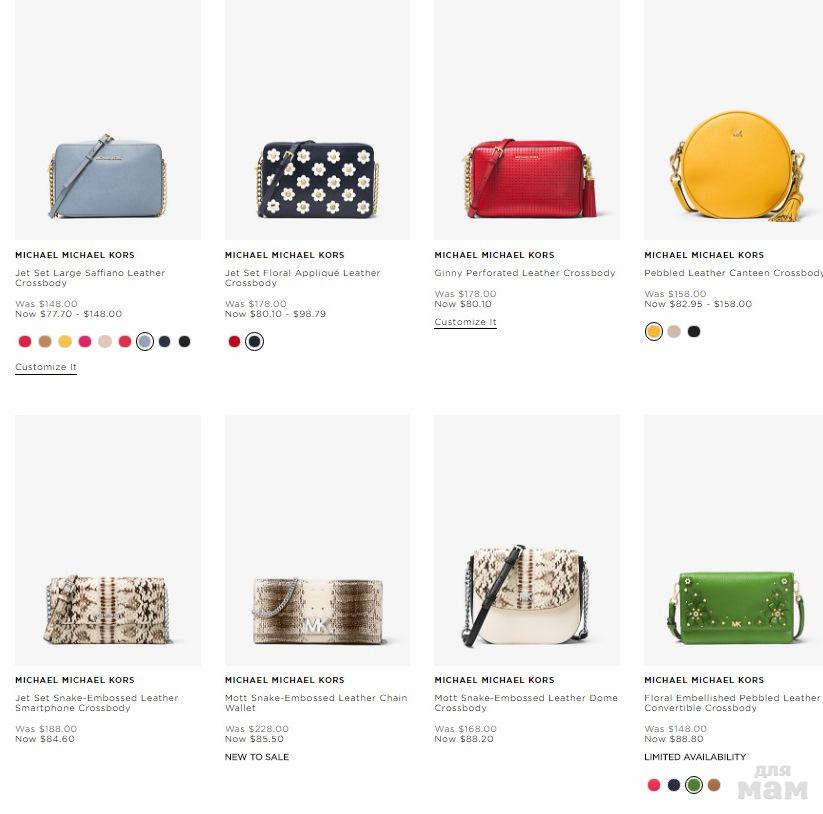Select the pink-red swatch under Floral Embellished Crossbody

pos(654,785)
